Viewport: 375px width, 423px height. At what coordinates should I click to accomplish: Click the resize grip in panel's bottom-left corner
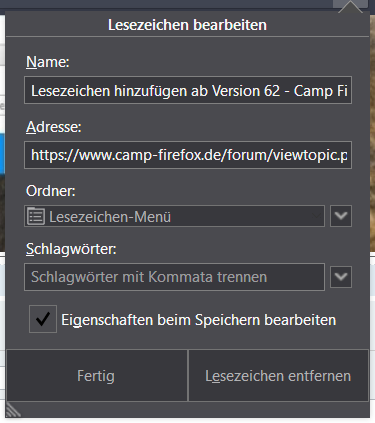point(13,409)
